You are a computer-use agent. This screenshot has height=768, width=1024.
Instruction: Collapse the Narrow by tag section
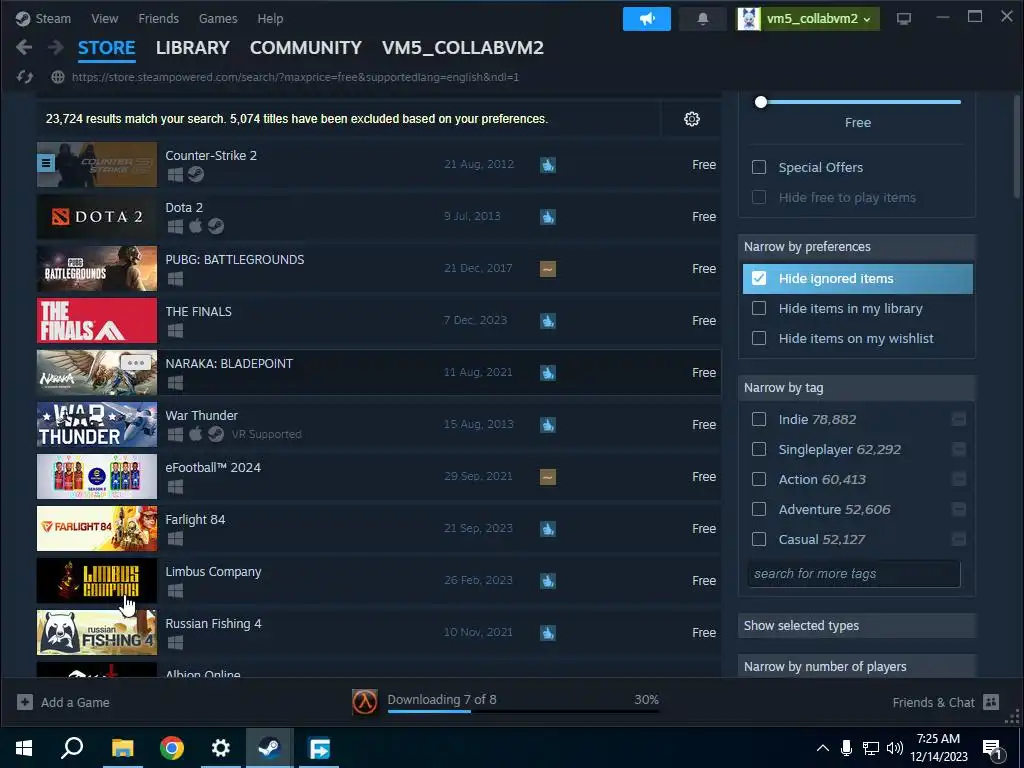857,388
